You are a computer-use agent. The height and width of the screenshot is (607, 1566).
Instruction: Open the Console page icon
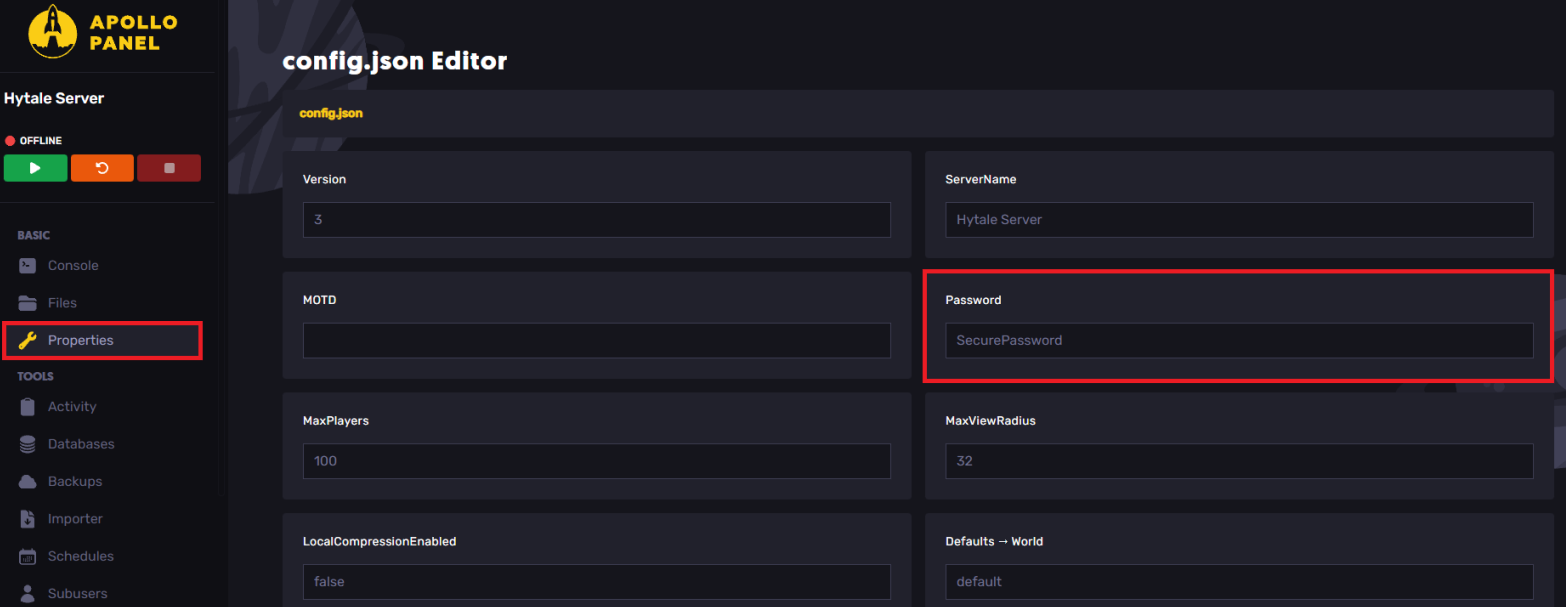click(28, 266)
